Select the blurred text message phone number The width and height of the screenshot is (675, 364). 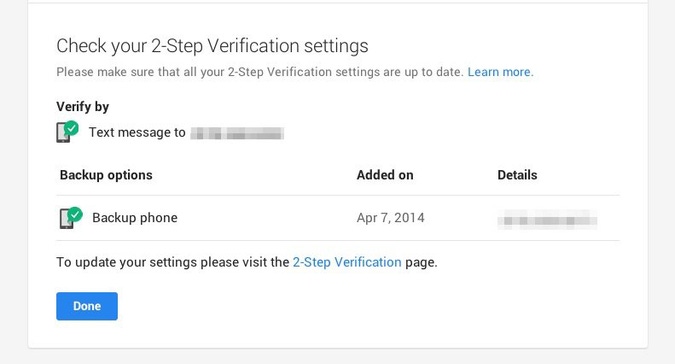pyautogui.click(x=237, y=133)
